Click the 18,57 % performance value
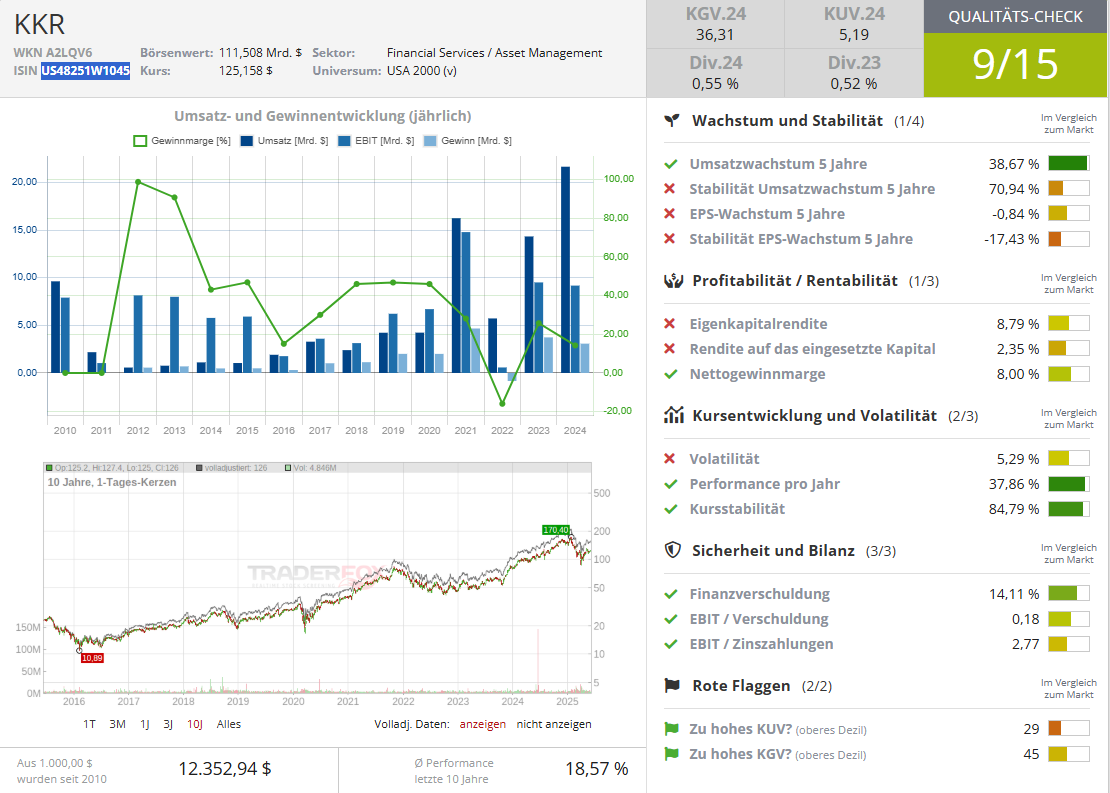 point(597,769)
